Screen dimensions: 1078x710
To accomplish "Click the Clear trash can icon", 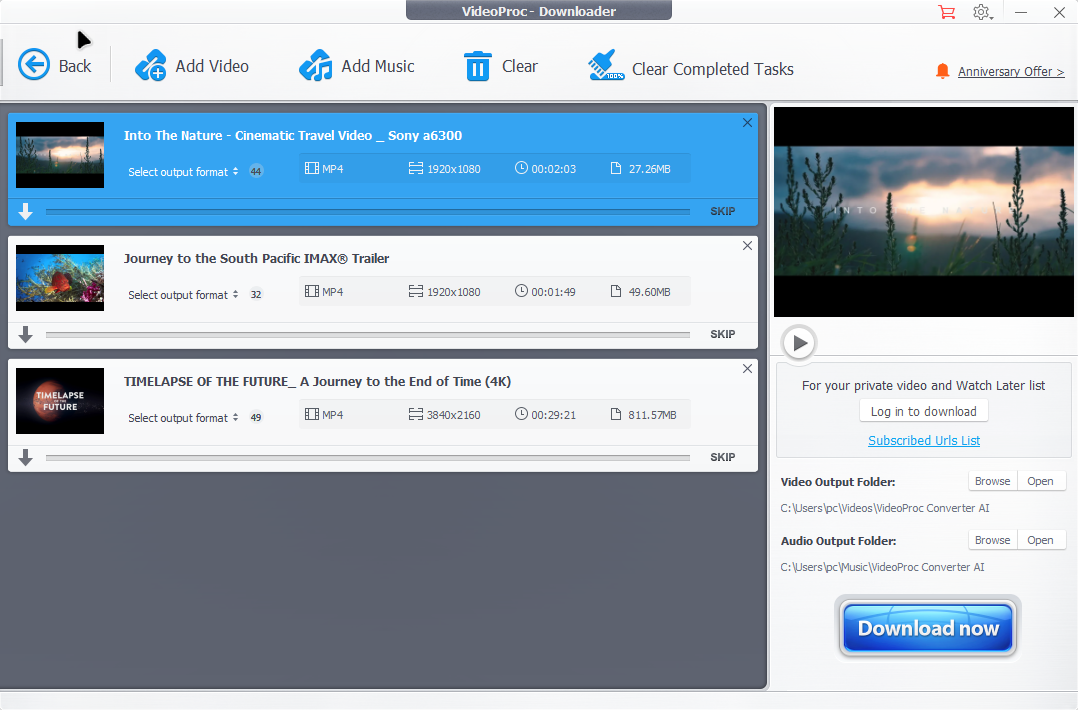I will [478, 66].
